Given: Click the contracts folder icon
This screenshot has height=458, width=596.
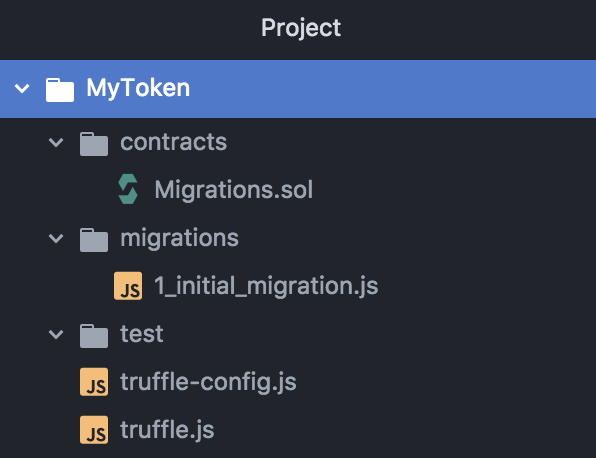Looking at the screenshot, I should coord(94,144).
